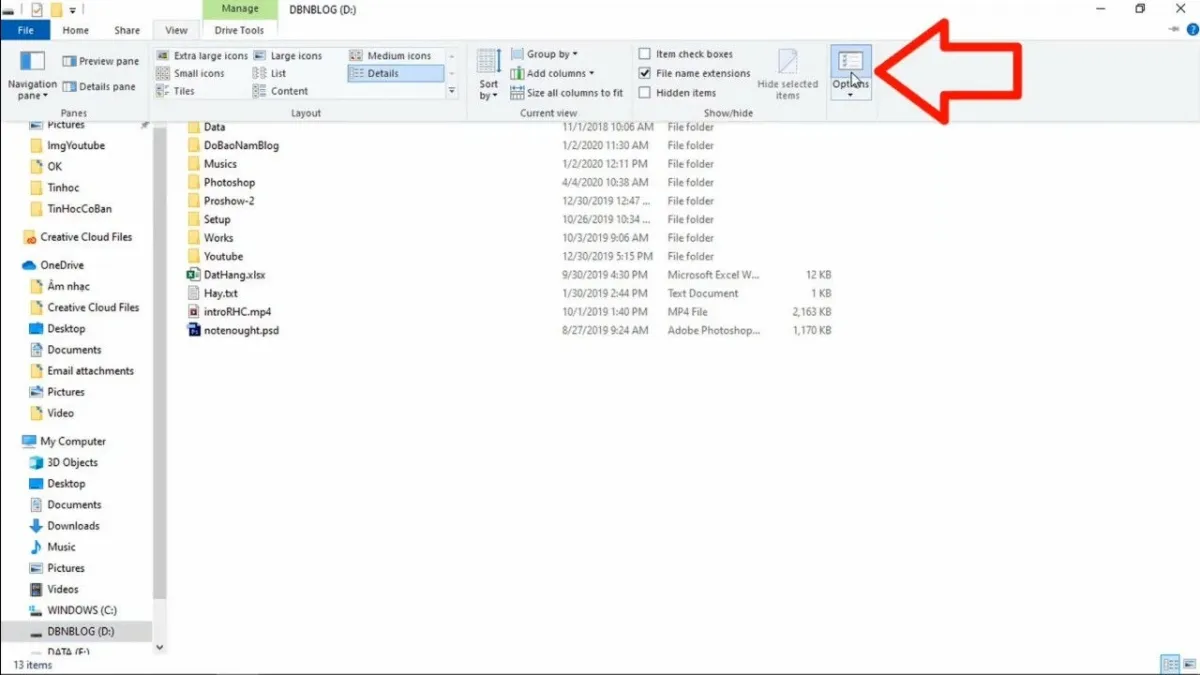Switch to the Home tab

click(75, 30)
